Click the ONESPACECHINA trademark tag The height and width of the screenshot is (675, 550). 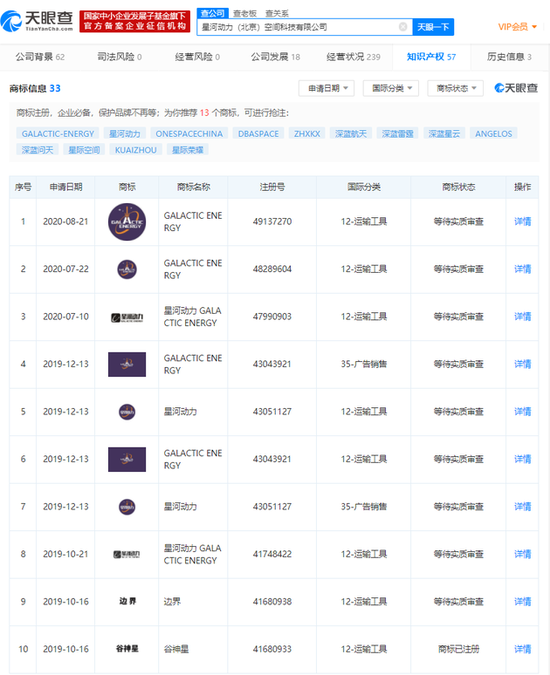click(189, 134)
